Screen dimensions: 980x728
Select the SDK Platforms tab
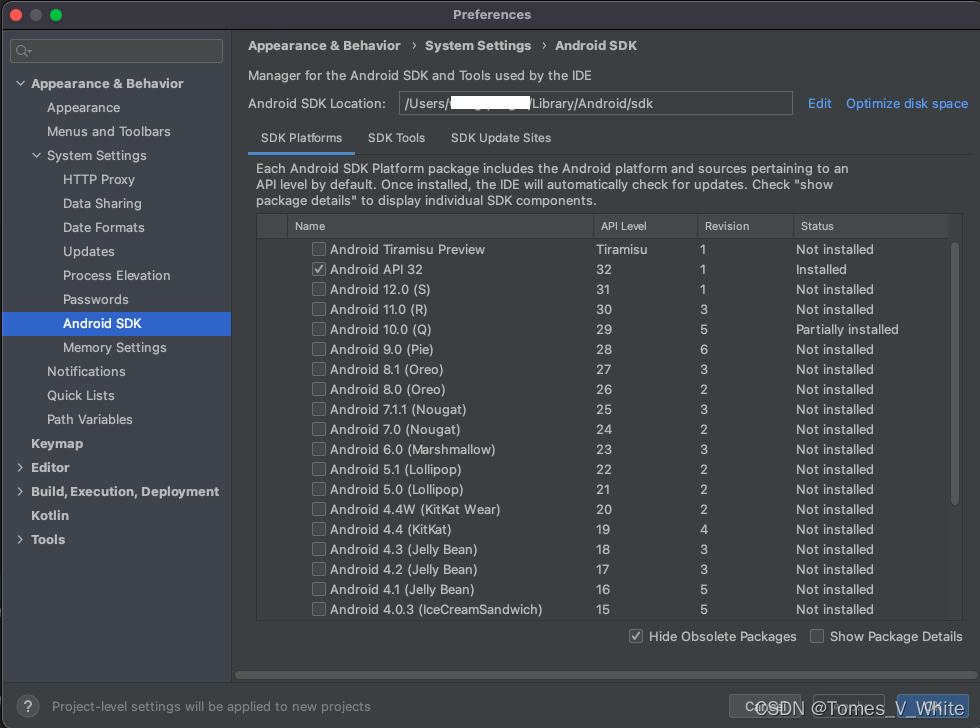coord(301,138)
